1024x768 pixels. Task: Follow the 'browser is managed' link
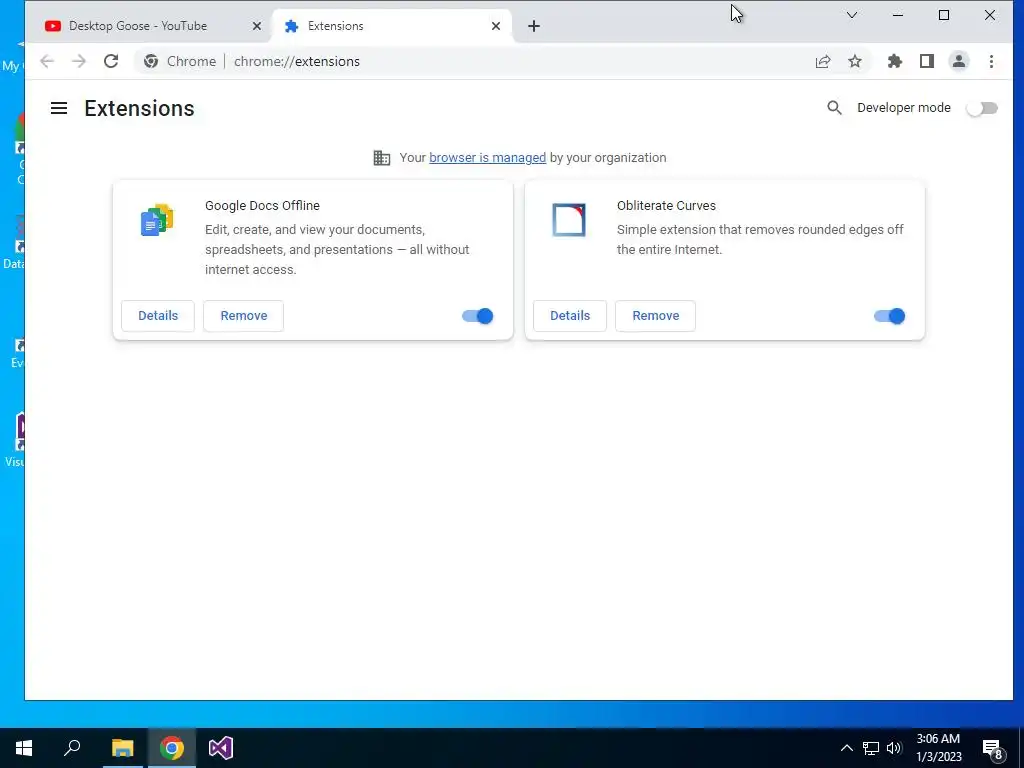[487, 157]
